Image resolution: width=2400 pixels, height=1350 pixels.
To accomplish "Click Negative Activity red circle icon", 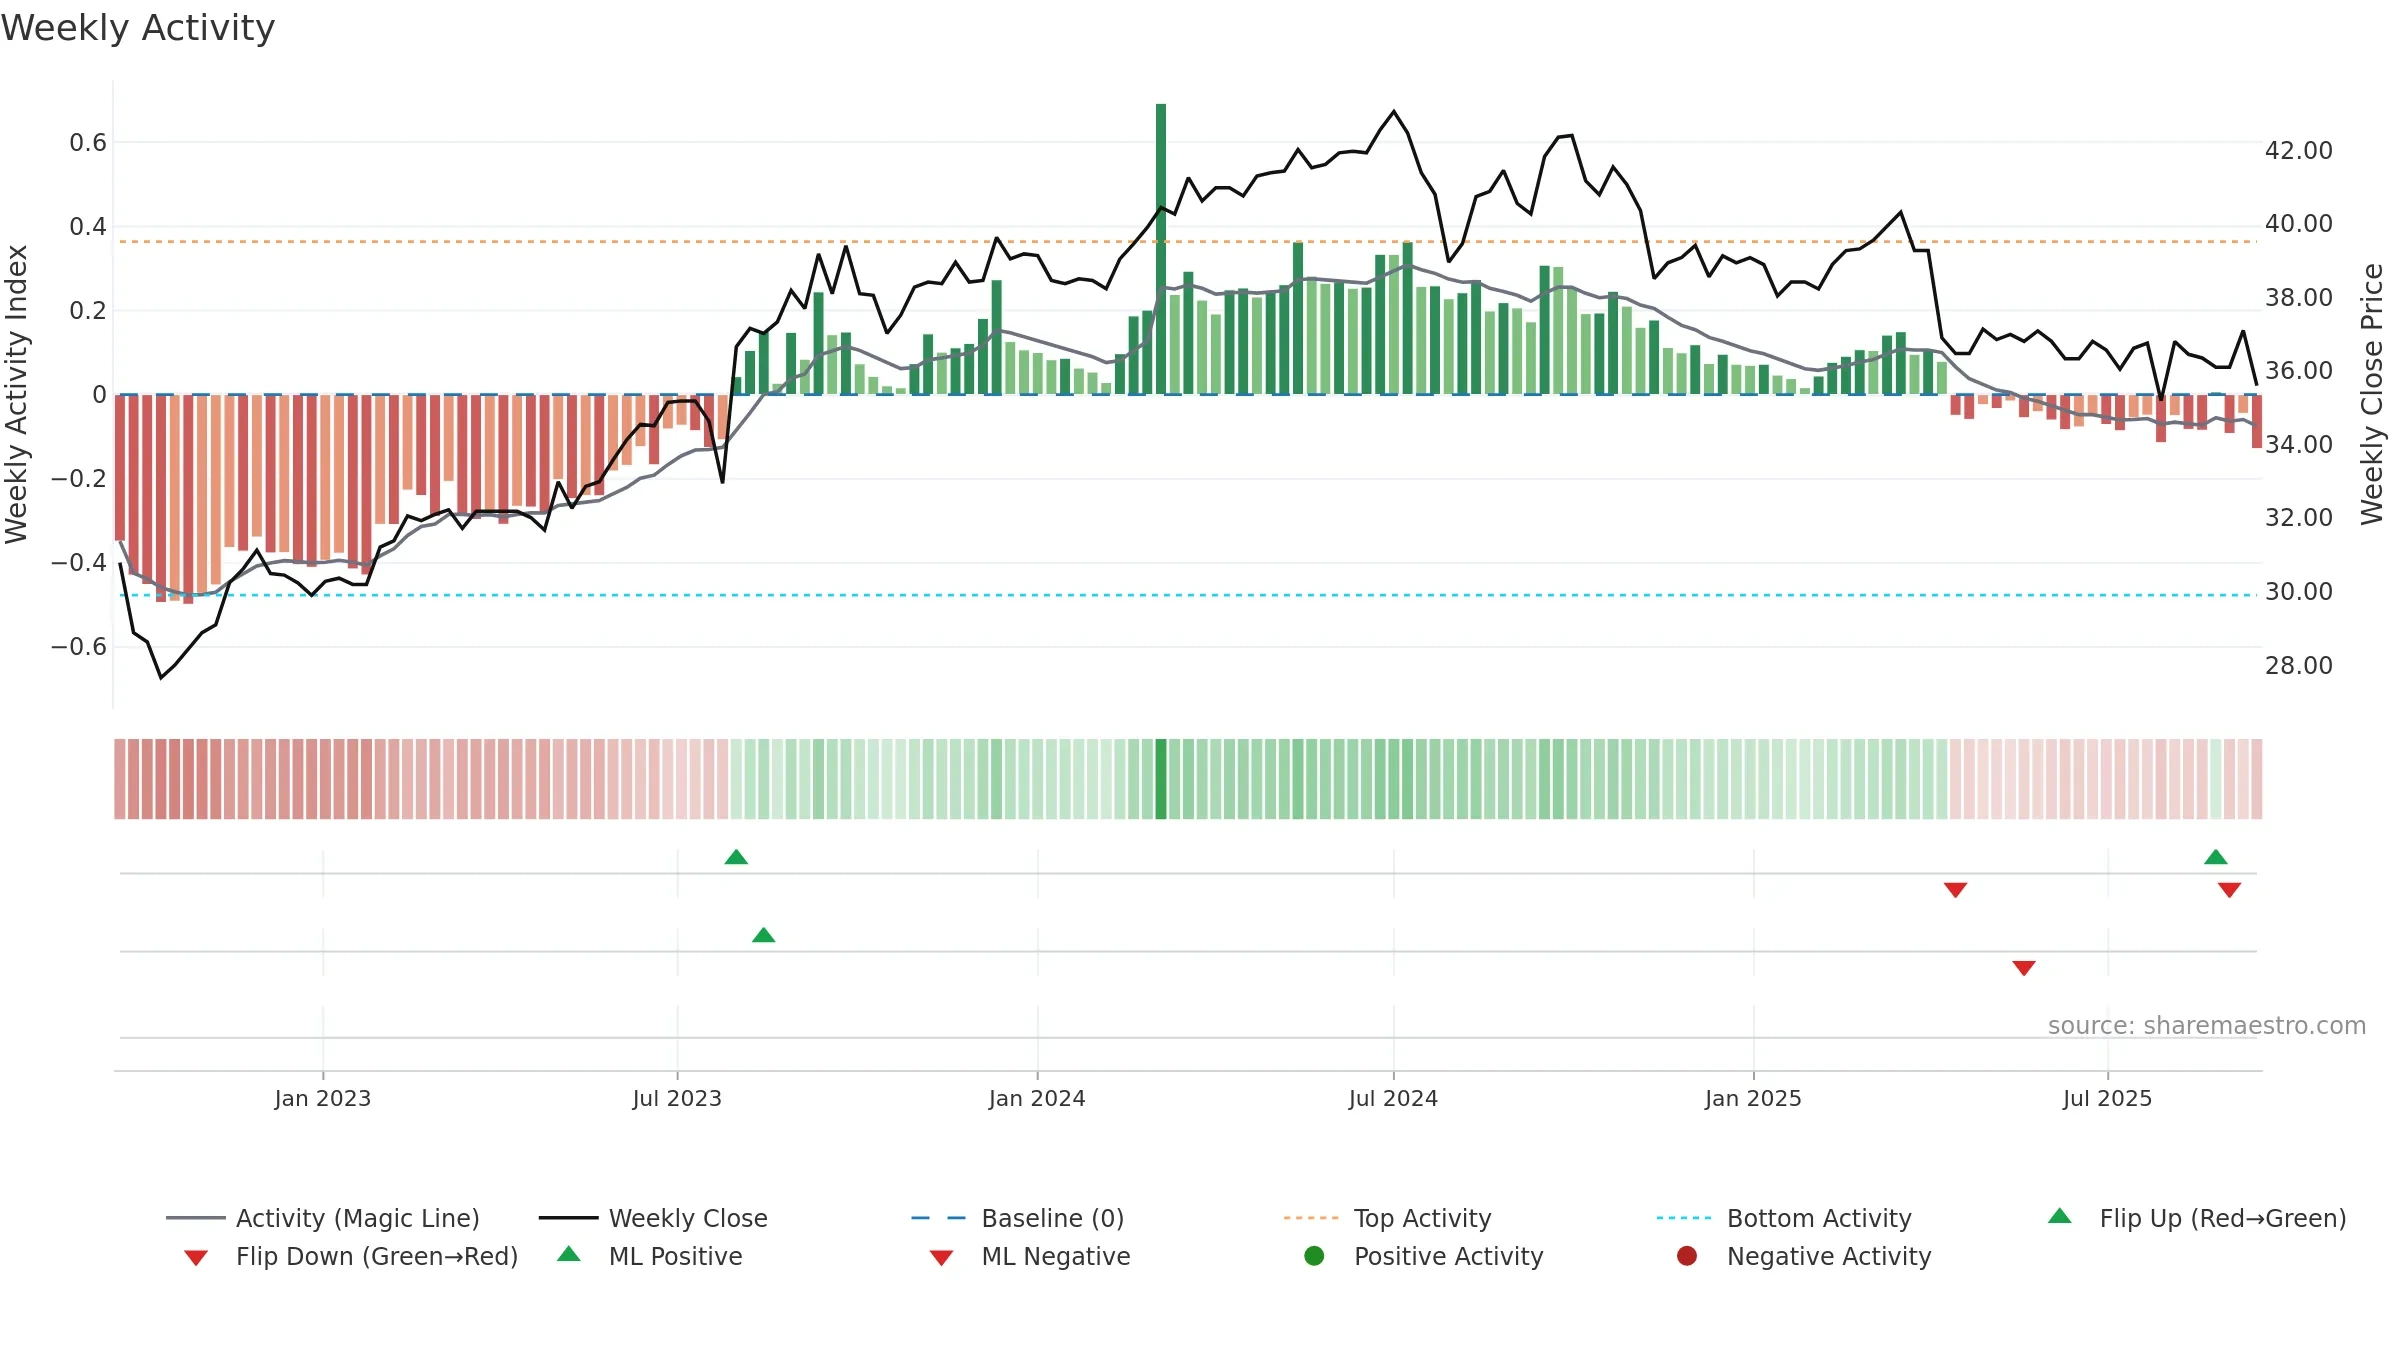I will point(1687,1255).
